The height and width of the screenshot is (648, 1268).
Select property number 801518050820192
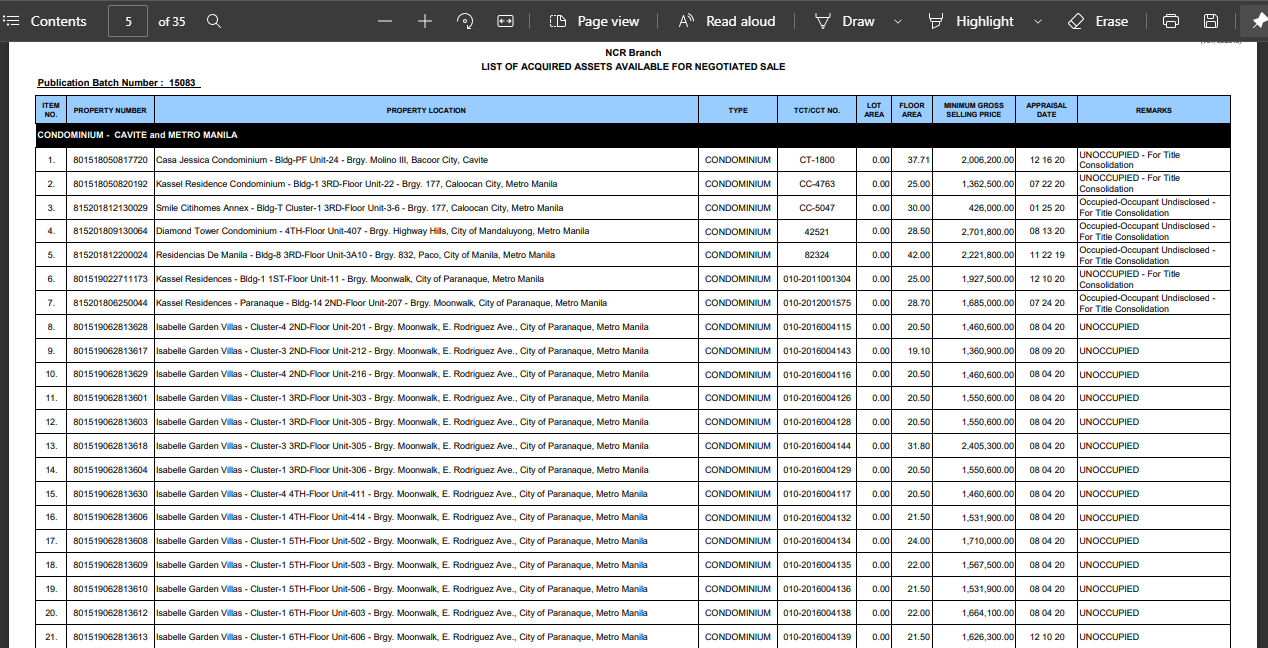coord(110,184)
